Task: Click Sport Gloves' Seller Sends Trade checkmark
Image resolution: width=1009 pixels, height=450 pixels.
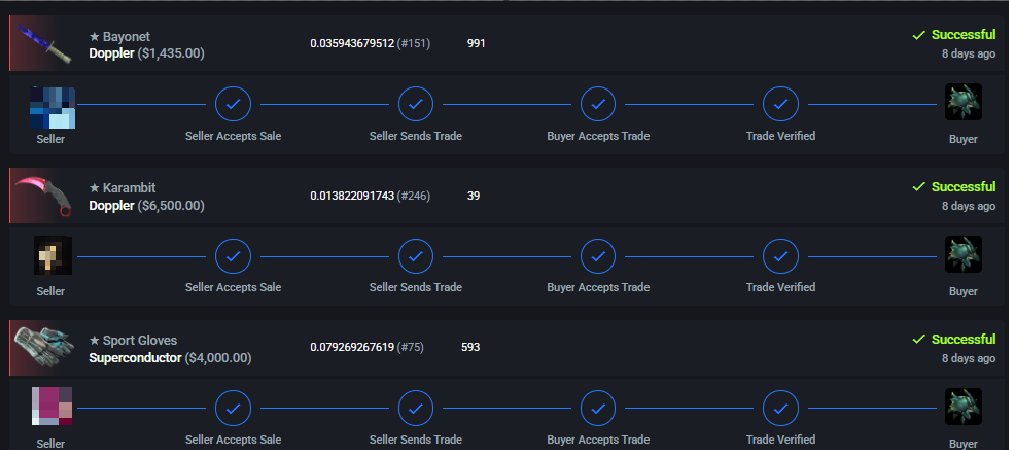Action: 416,408
